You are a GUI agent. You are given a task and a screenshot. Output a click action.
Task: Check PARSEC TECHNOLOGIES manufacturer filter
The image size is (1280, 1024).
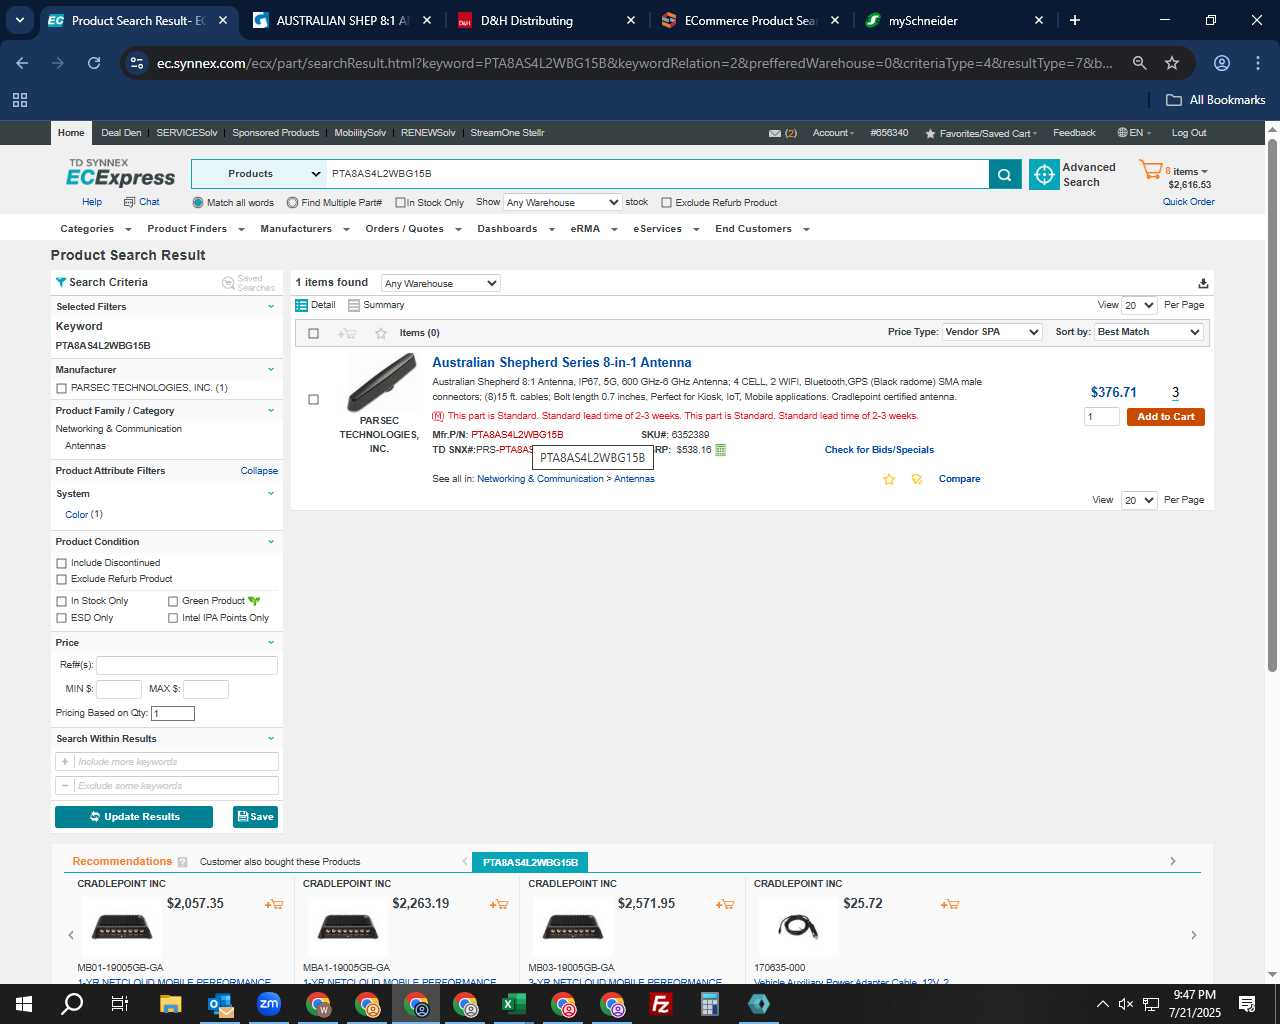point(62,388)
